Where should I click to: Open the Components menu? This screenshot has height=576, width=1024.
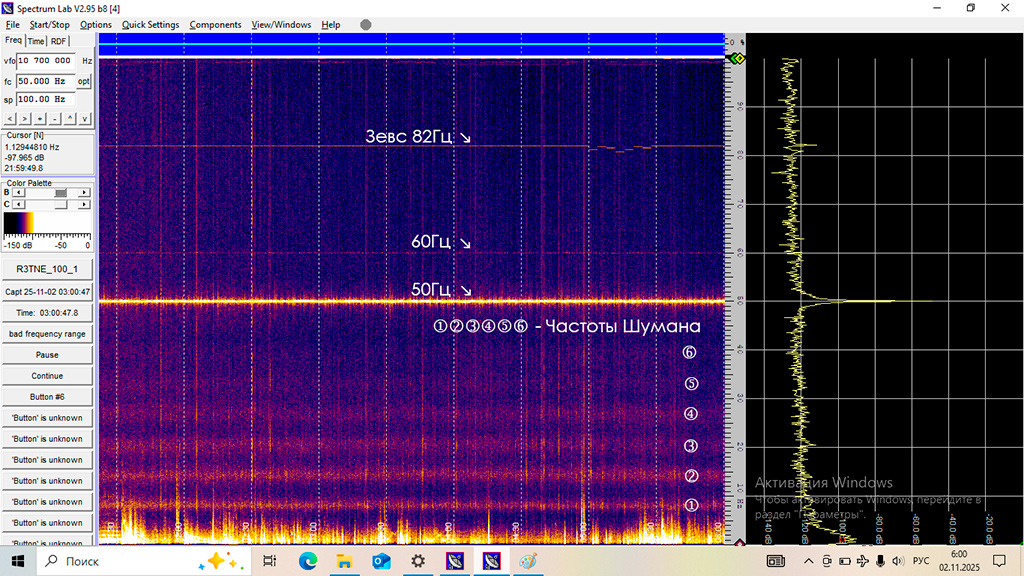click(x=215, y=25)
